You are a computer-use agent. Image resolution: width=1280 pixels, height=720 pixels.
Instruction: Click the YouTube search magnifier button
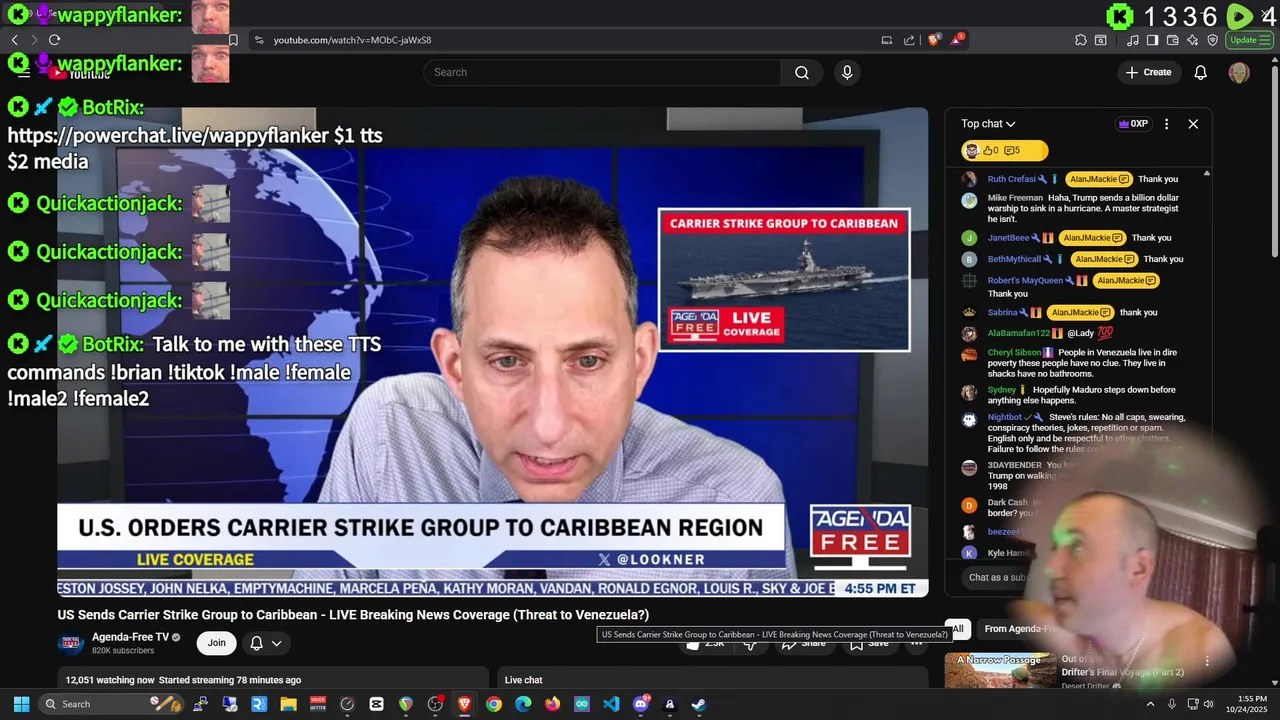(802, 72)
